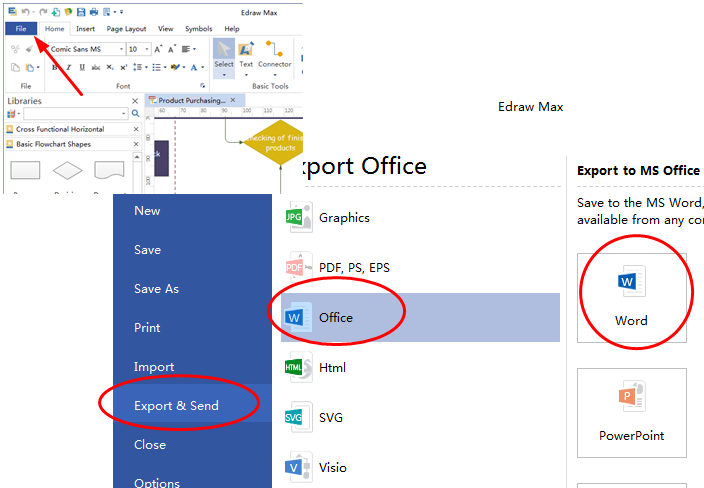
Task: Close the Basic Flowchart Shapes library
Action: pyautogui.click(x=136, y=144)
